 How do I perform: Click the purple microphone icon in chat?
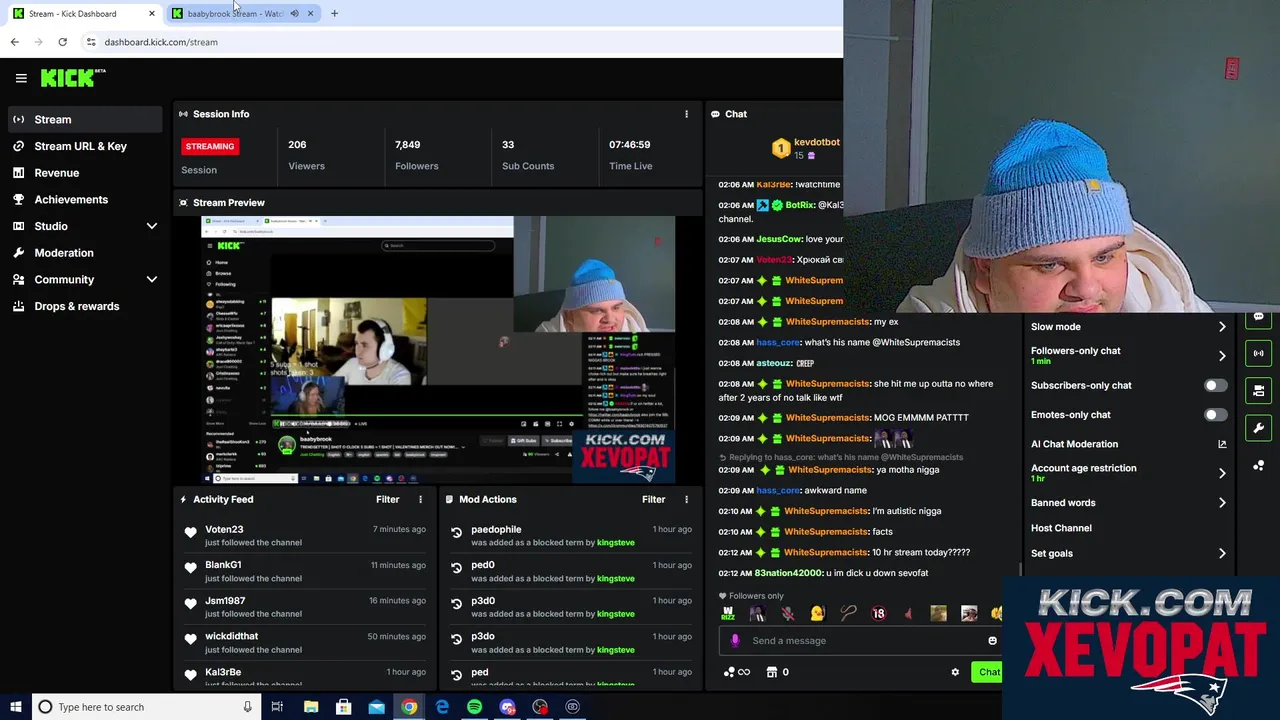(735, 641)
